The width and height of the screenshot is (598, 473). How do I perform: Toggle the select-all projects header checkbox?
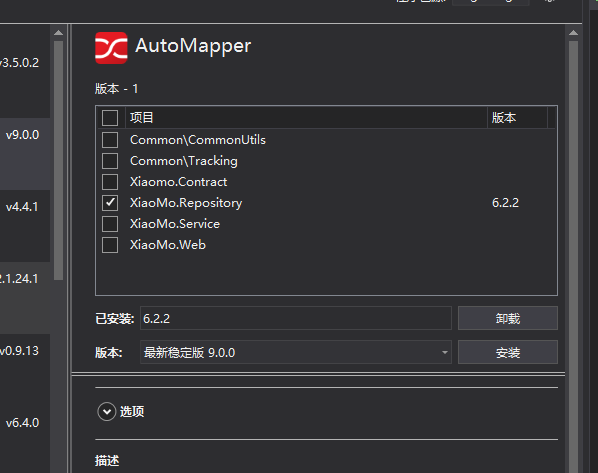coord(110,118)
